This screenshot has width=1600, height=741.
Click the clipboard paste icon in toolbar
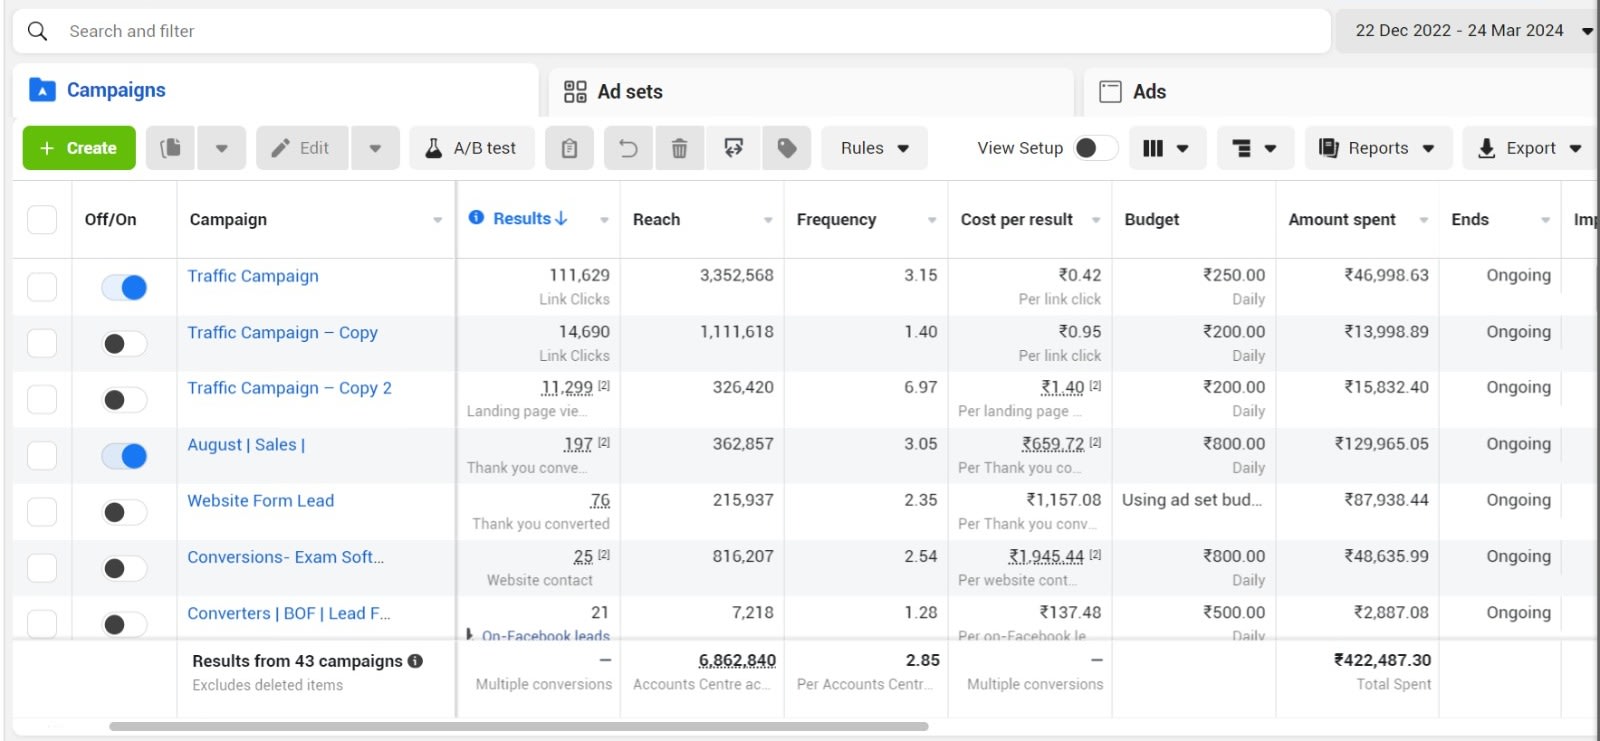[x=569, y=148]
